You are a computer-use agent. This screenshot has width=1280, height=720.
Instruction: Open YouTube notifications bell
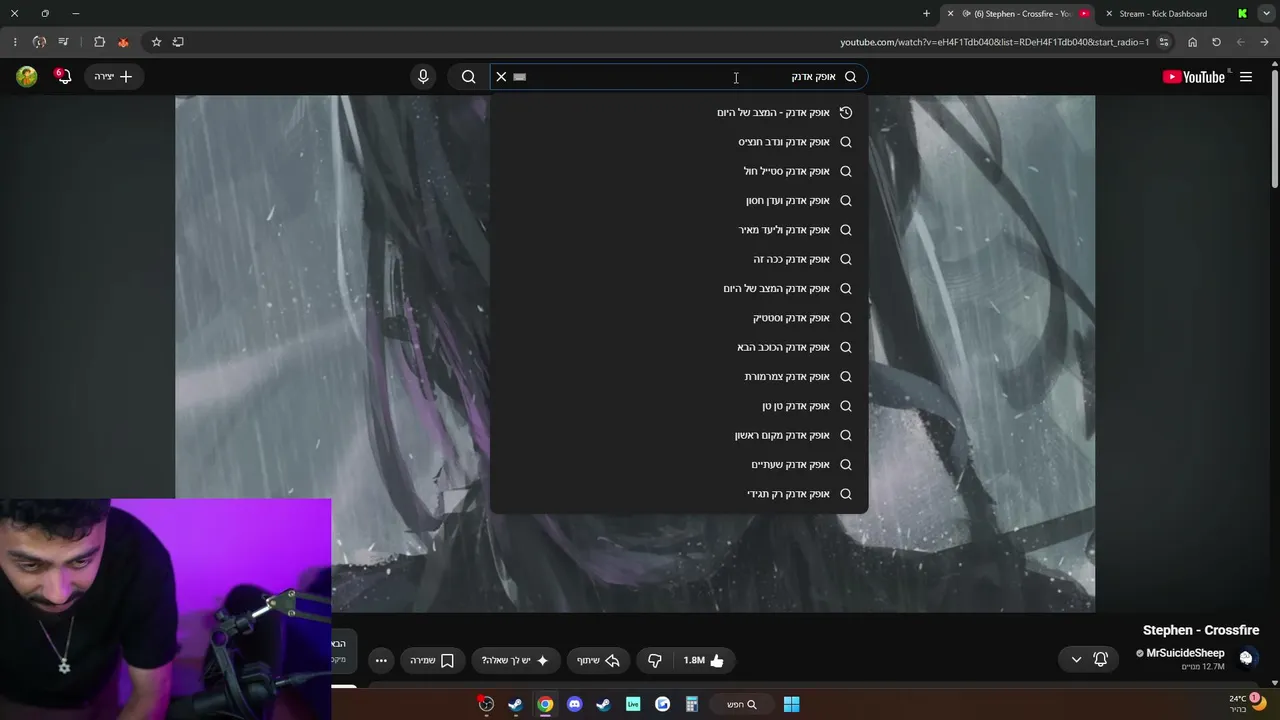click(x=64, y=77)
